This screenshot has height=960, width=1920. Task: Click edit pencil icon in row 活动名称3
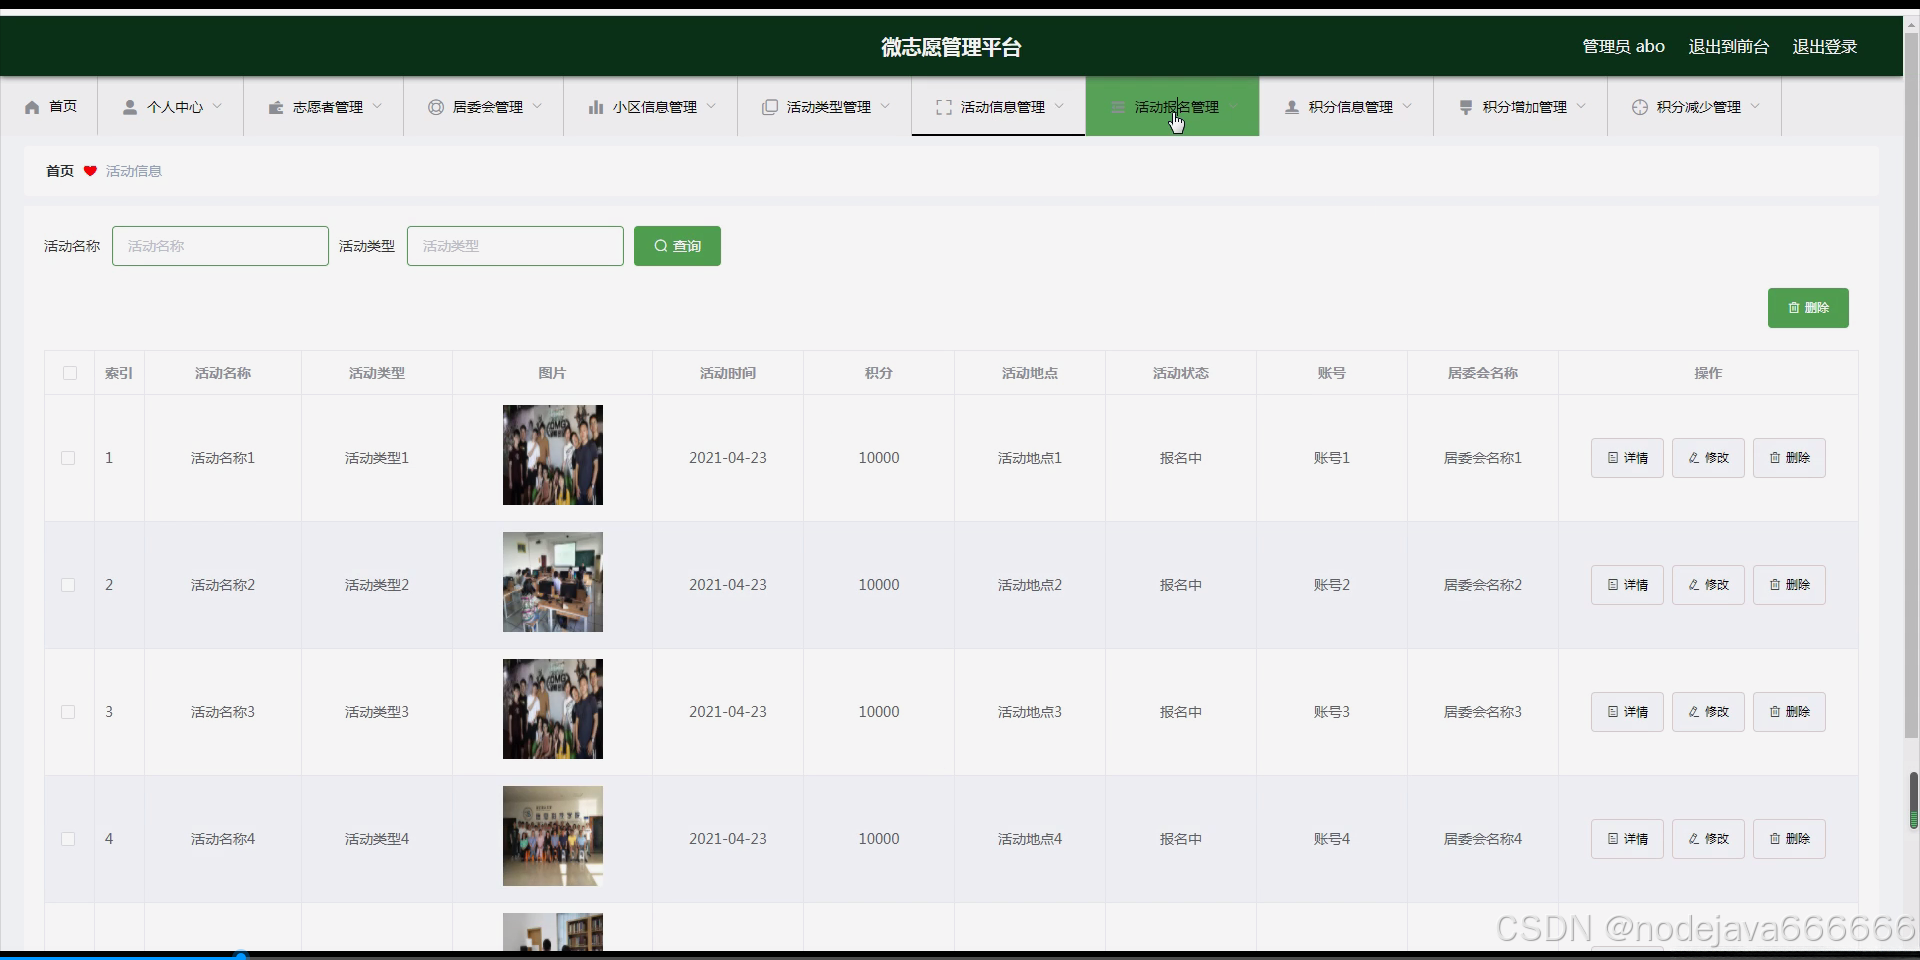(1694, 712)
